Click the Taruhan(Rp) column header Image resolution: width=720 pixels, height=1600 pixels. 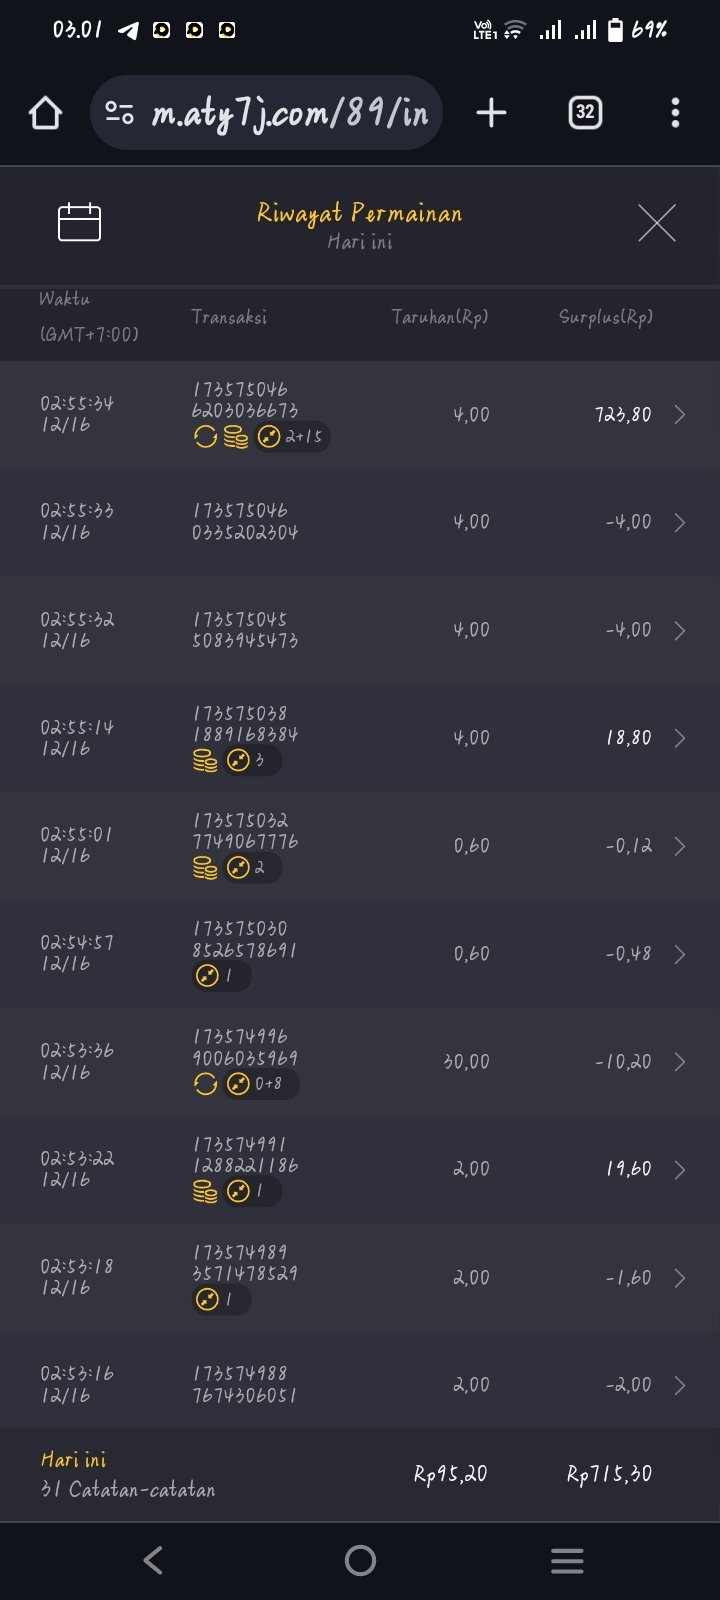(x=440, y=317)
